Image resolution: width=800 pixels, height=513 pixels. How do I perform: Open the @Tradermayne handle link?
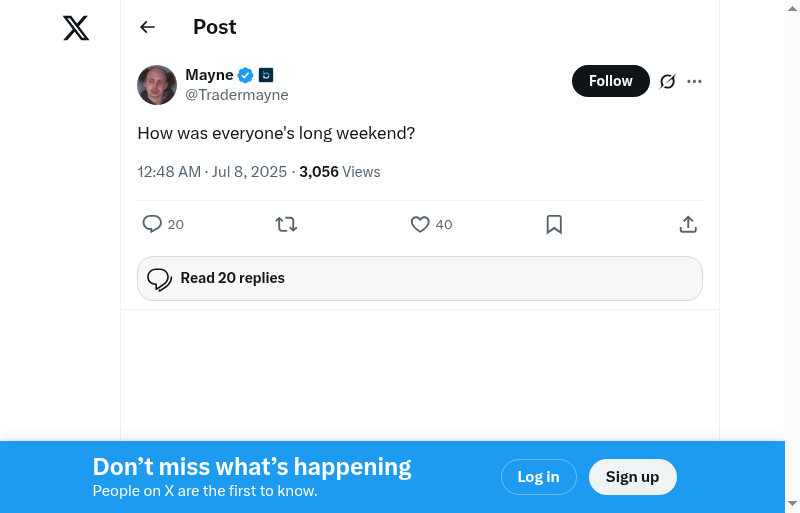237,95
